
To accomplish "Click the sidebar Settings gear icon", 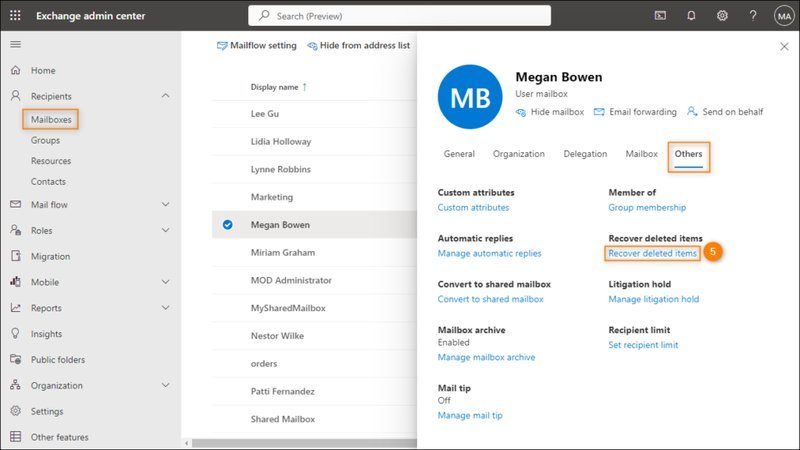I will [x=16, y=411].
